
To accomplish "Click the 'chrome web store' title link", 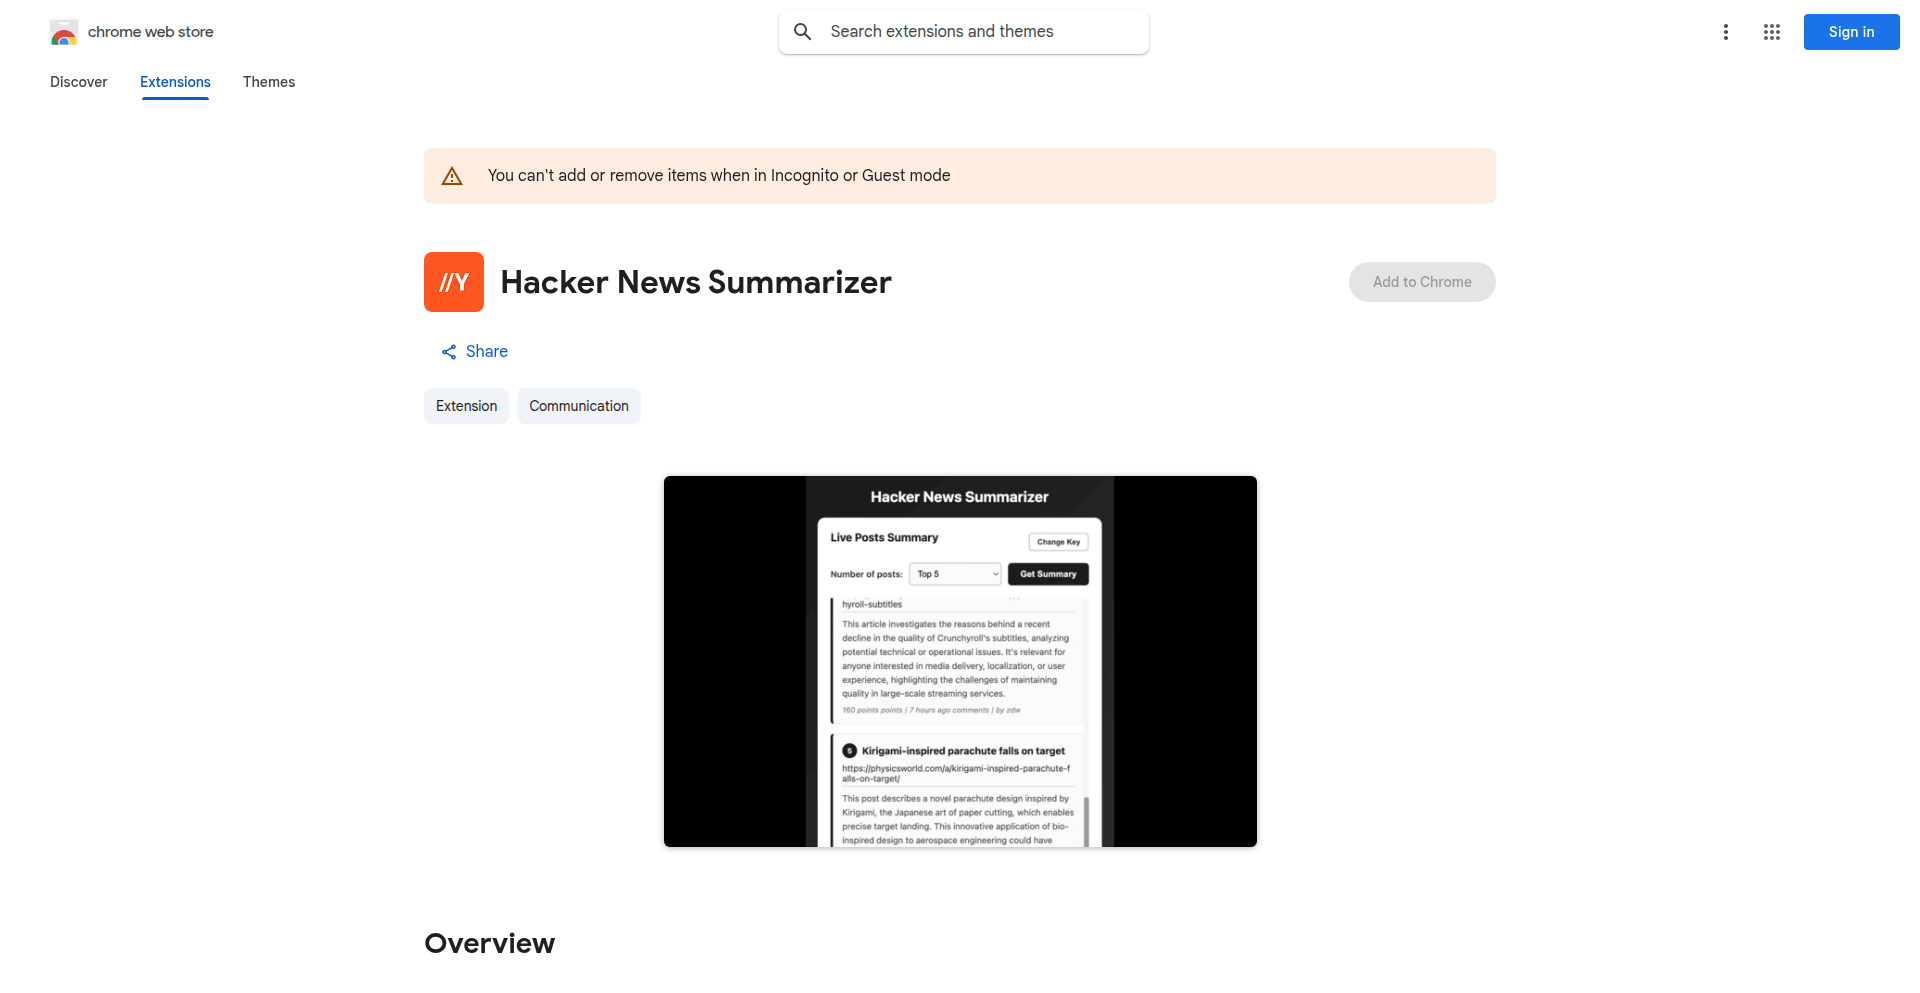I will (151, 32).
